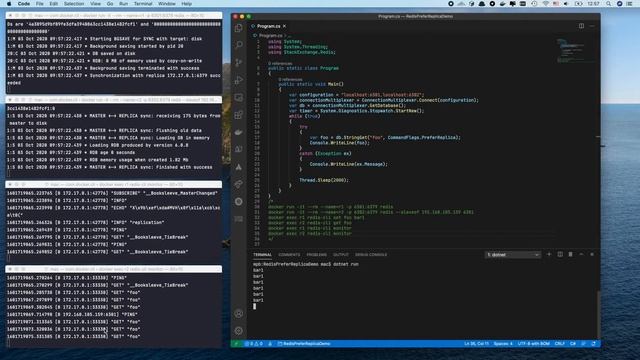Image resolution: width=640 pixels, height=360 pixels.
Task: Change indentation via Spaces: 4
Action: click(503, 344)
